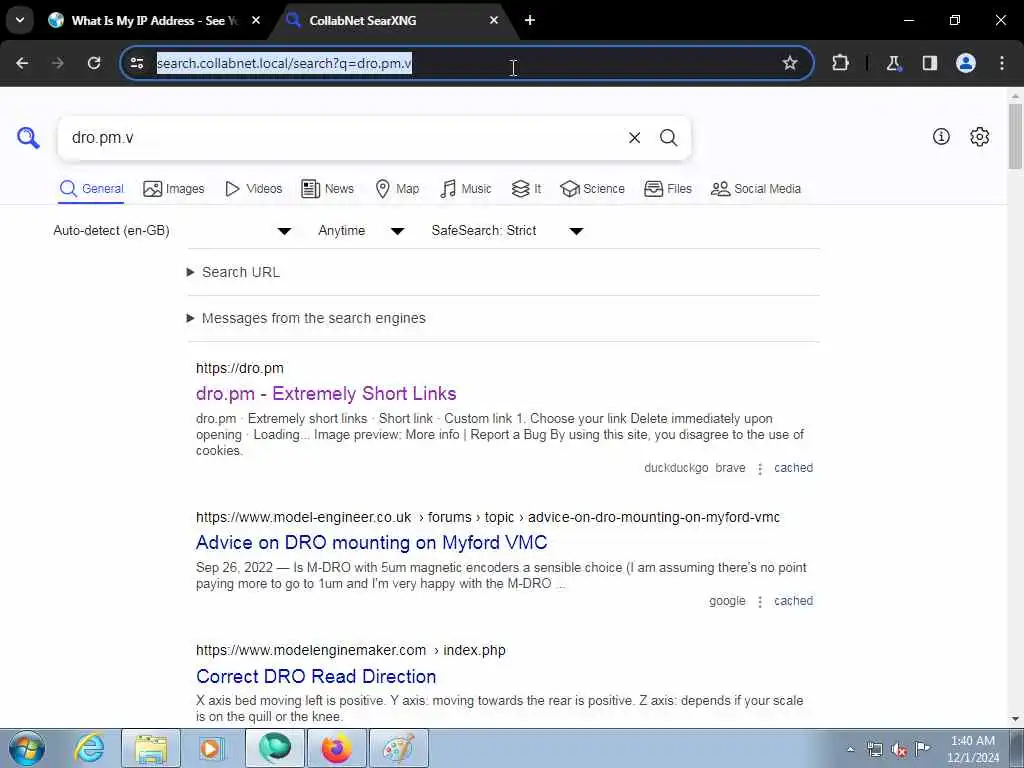Go back with the browser back arrow
The image size is (1024, 768).
click(x=22, y=63)
